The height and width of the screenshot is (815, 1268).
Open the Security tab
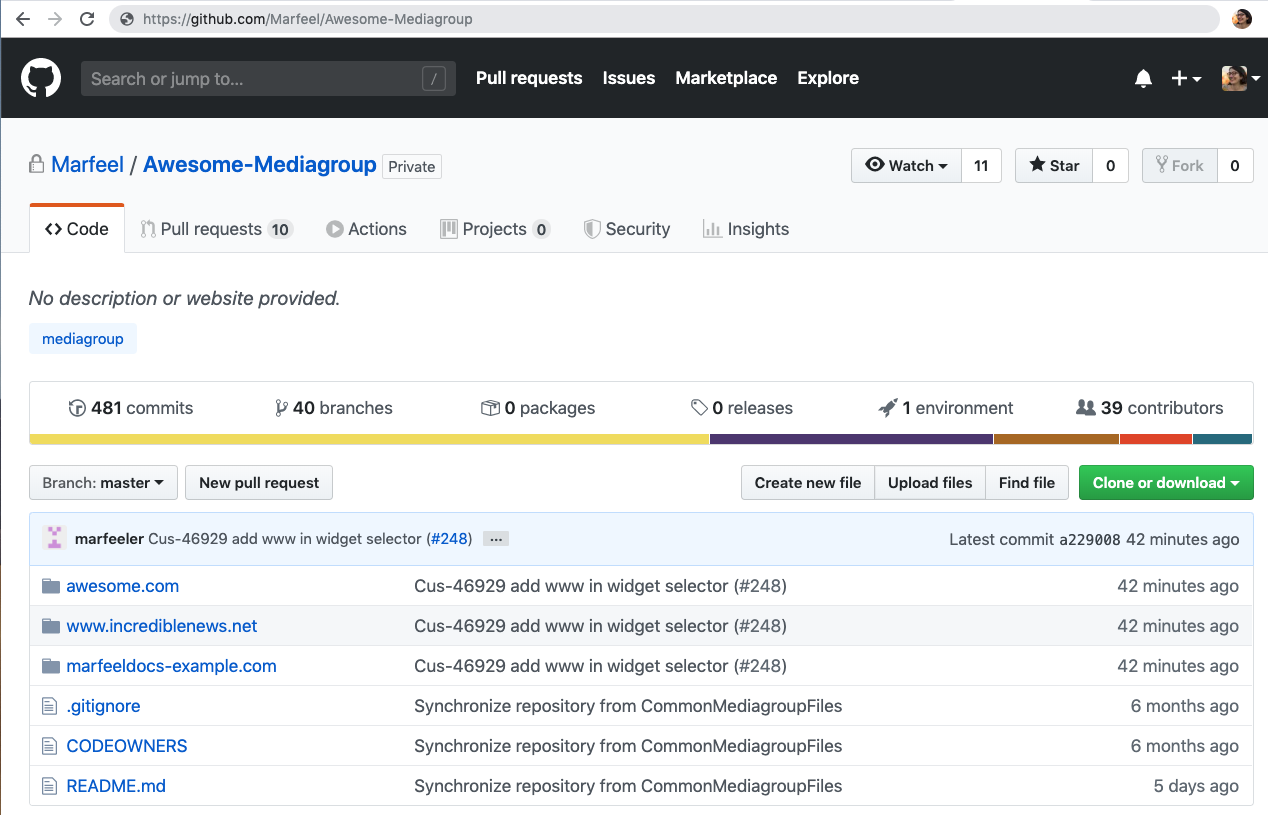(x=627, y=229)
